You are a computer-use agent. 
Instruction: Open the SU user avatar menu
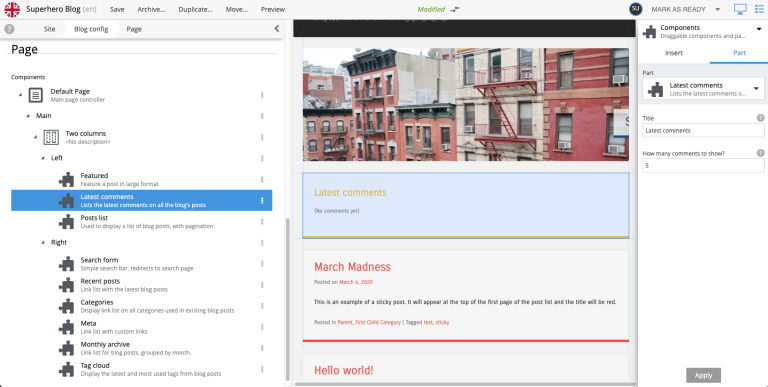(635, 9)
